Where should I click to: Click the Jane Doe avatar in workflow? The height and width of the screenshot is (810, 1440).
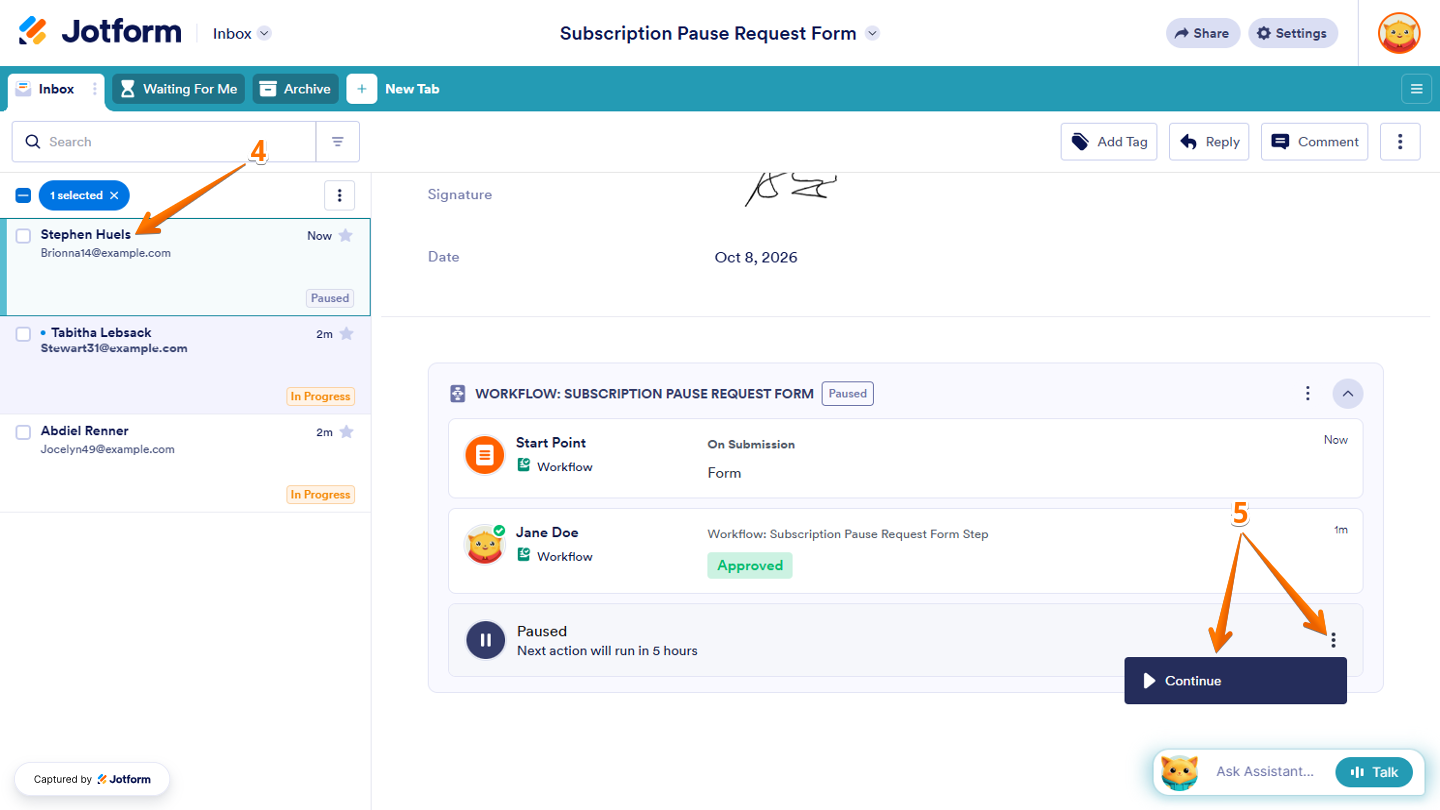485,545
